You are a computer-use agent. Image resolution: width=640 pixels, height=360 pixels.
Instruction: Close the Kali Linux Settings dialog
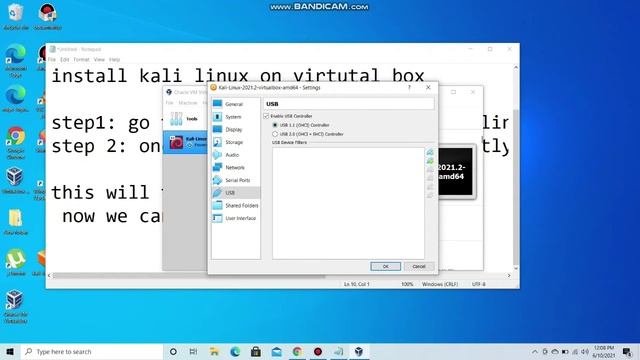[x=428, y=87]
